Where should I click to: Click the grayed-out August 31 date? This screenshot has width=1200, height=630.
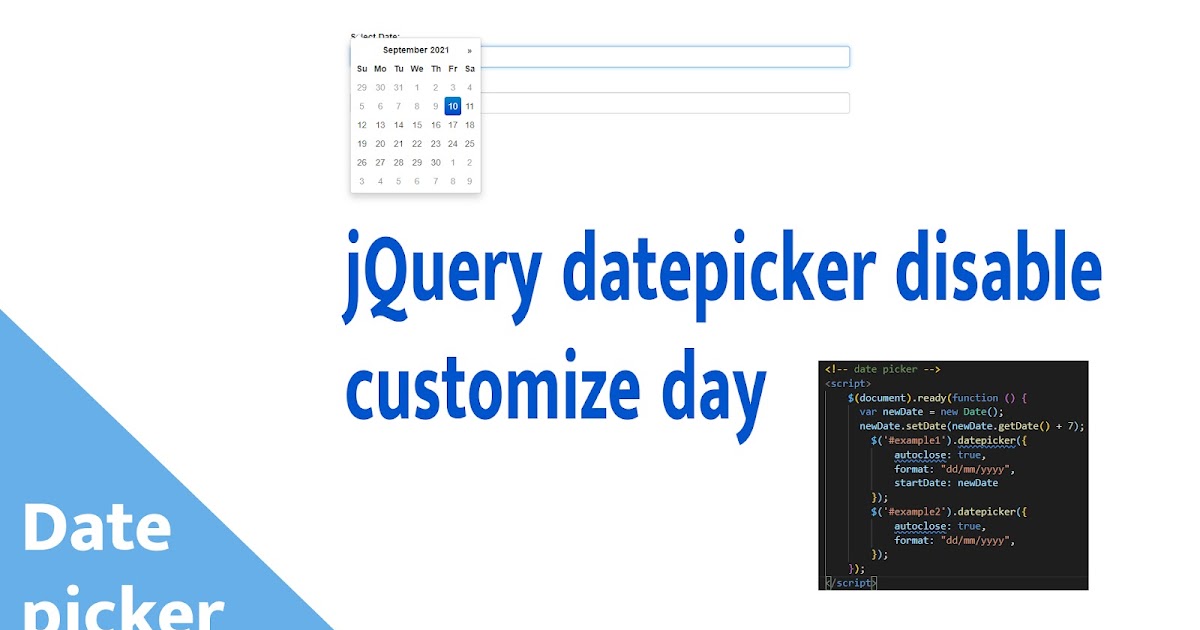click(398, 87)
